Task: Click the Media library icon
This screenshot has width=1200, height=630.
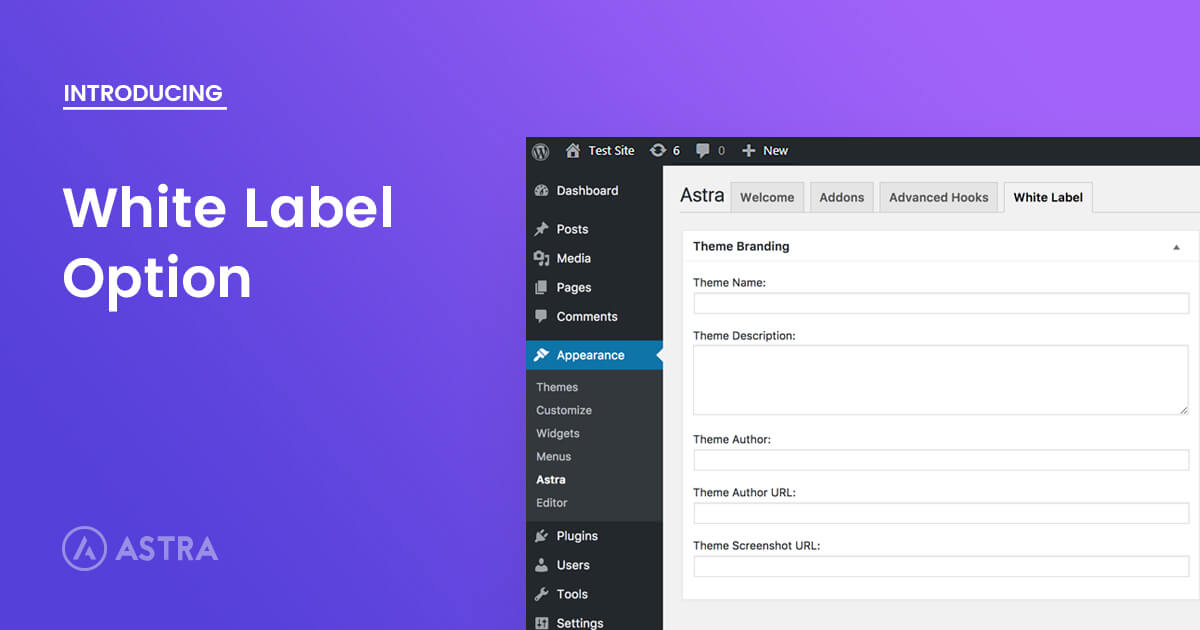Action: tap(542, 259)
